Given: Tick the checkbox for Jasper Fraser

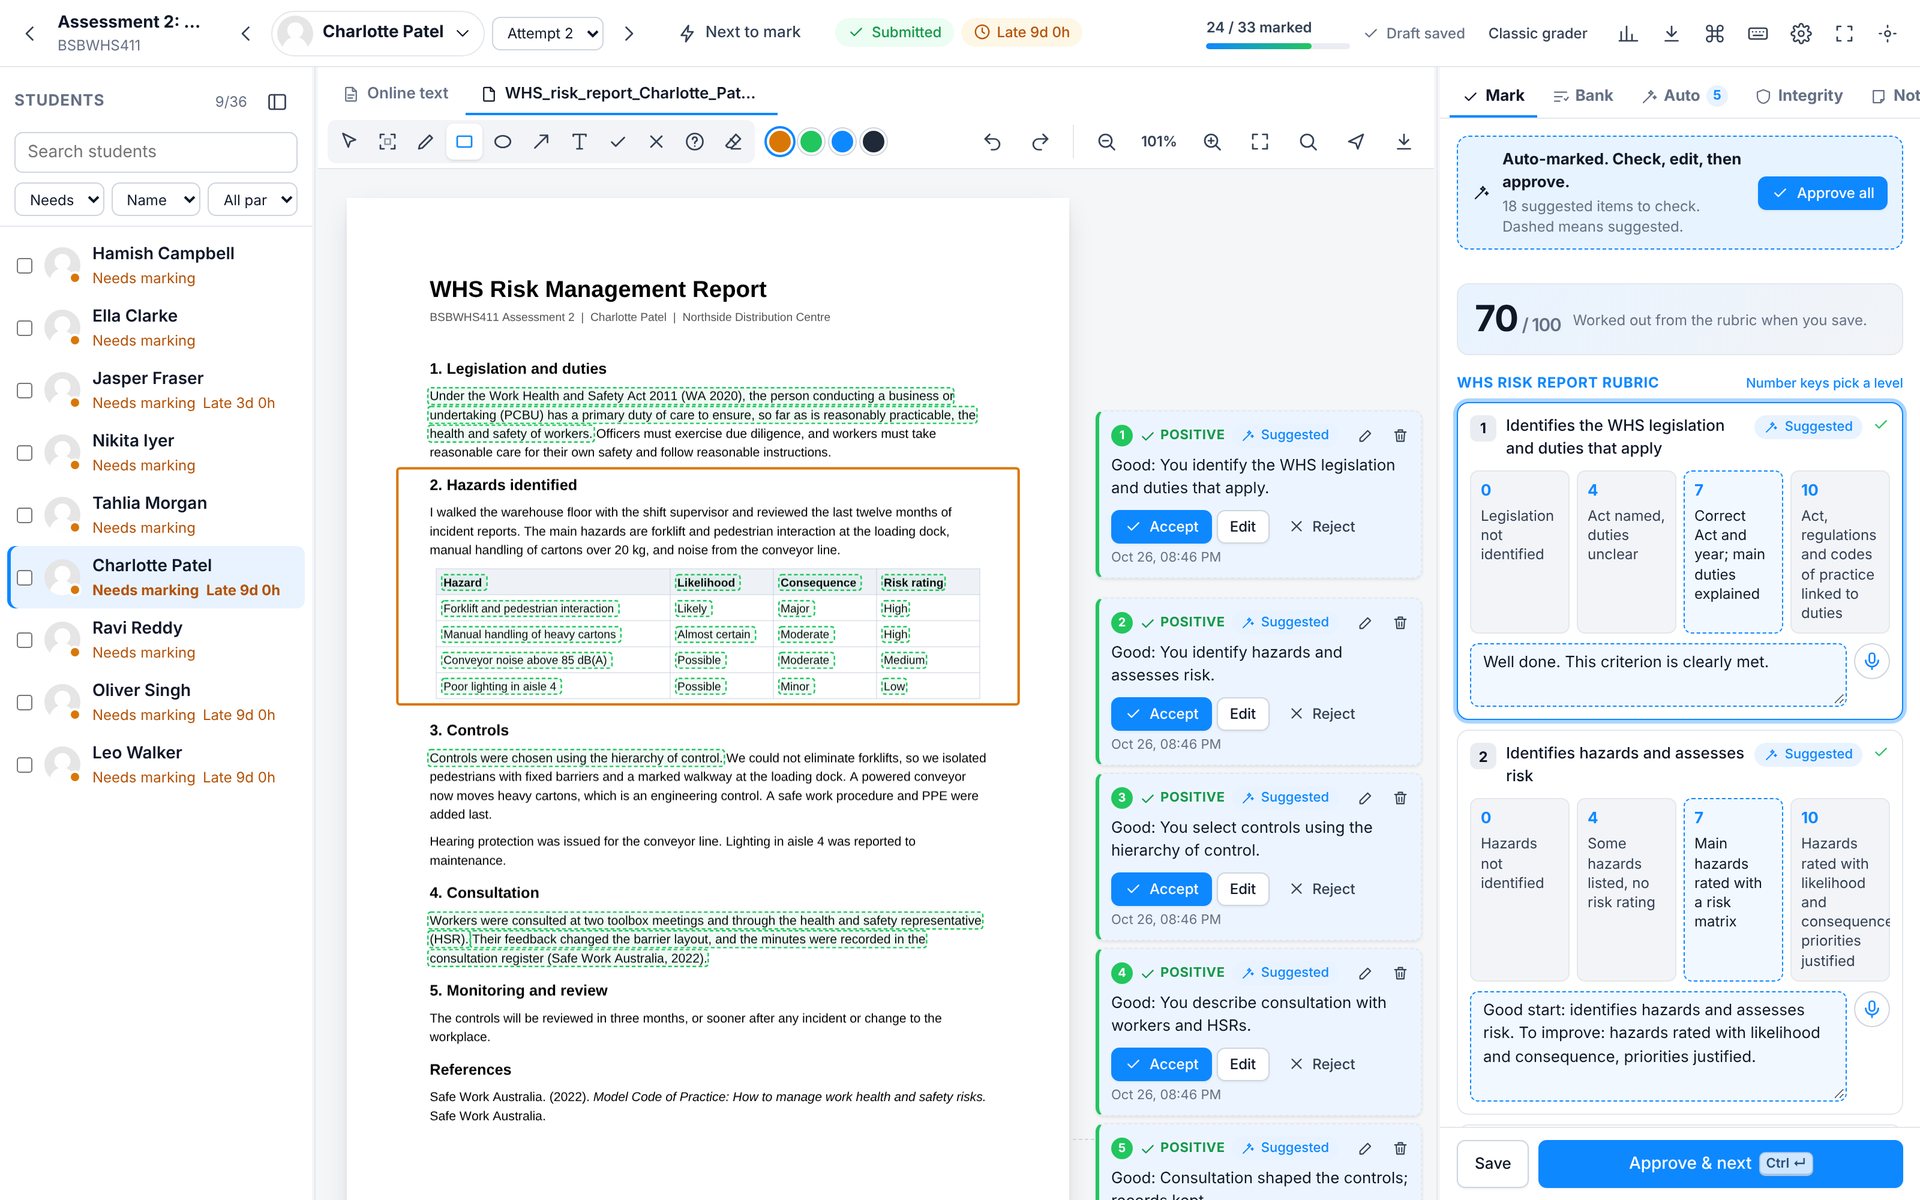Looking at the screenshot, I should (x=25, y=390).
